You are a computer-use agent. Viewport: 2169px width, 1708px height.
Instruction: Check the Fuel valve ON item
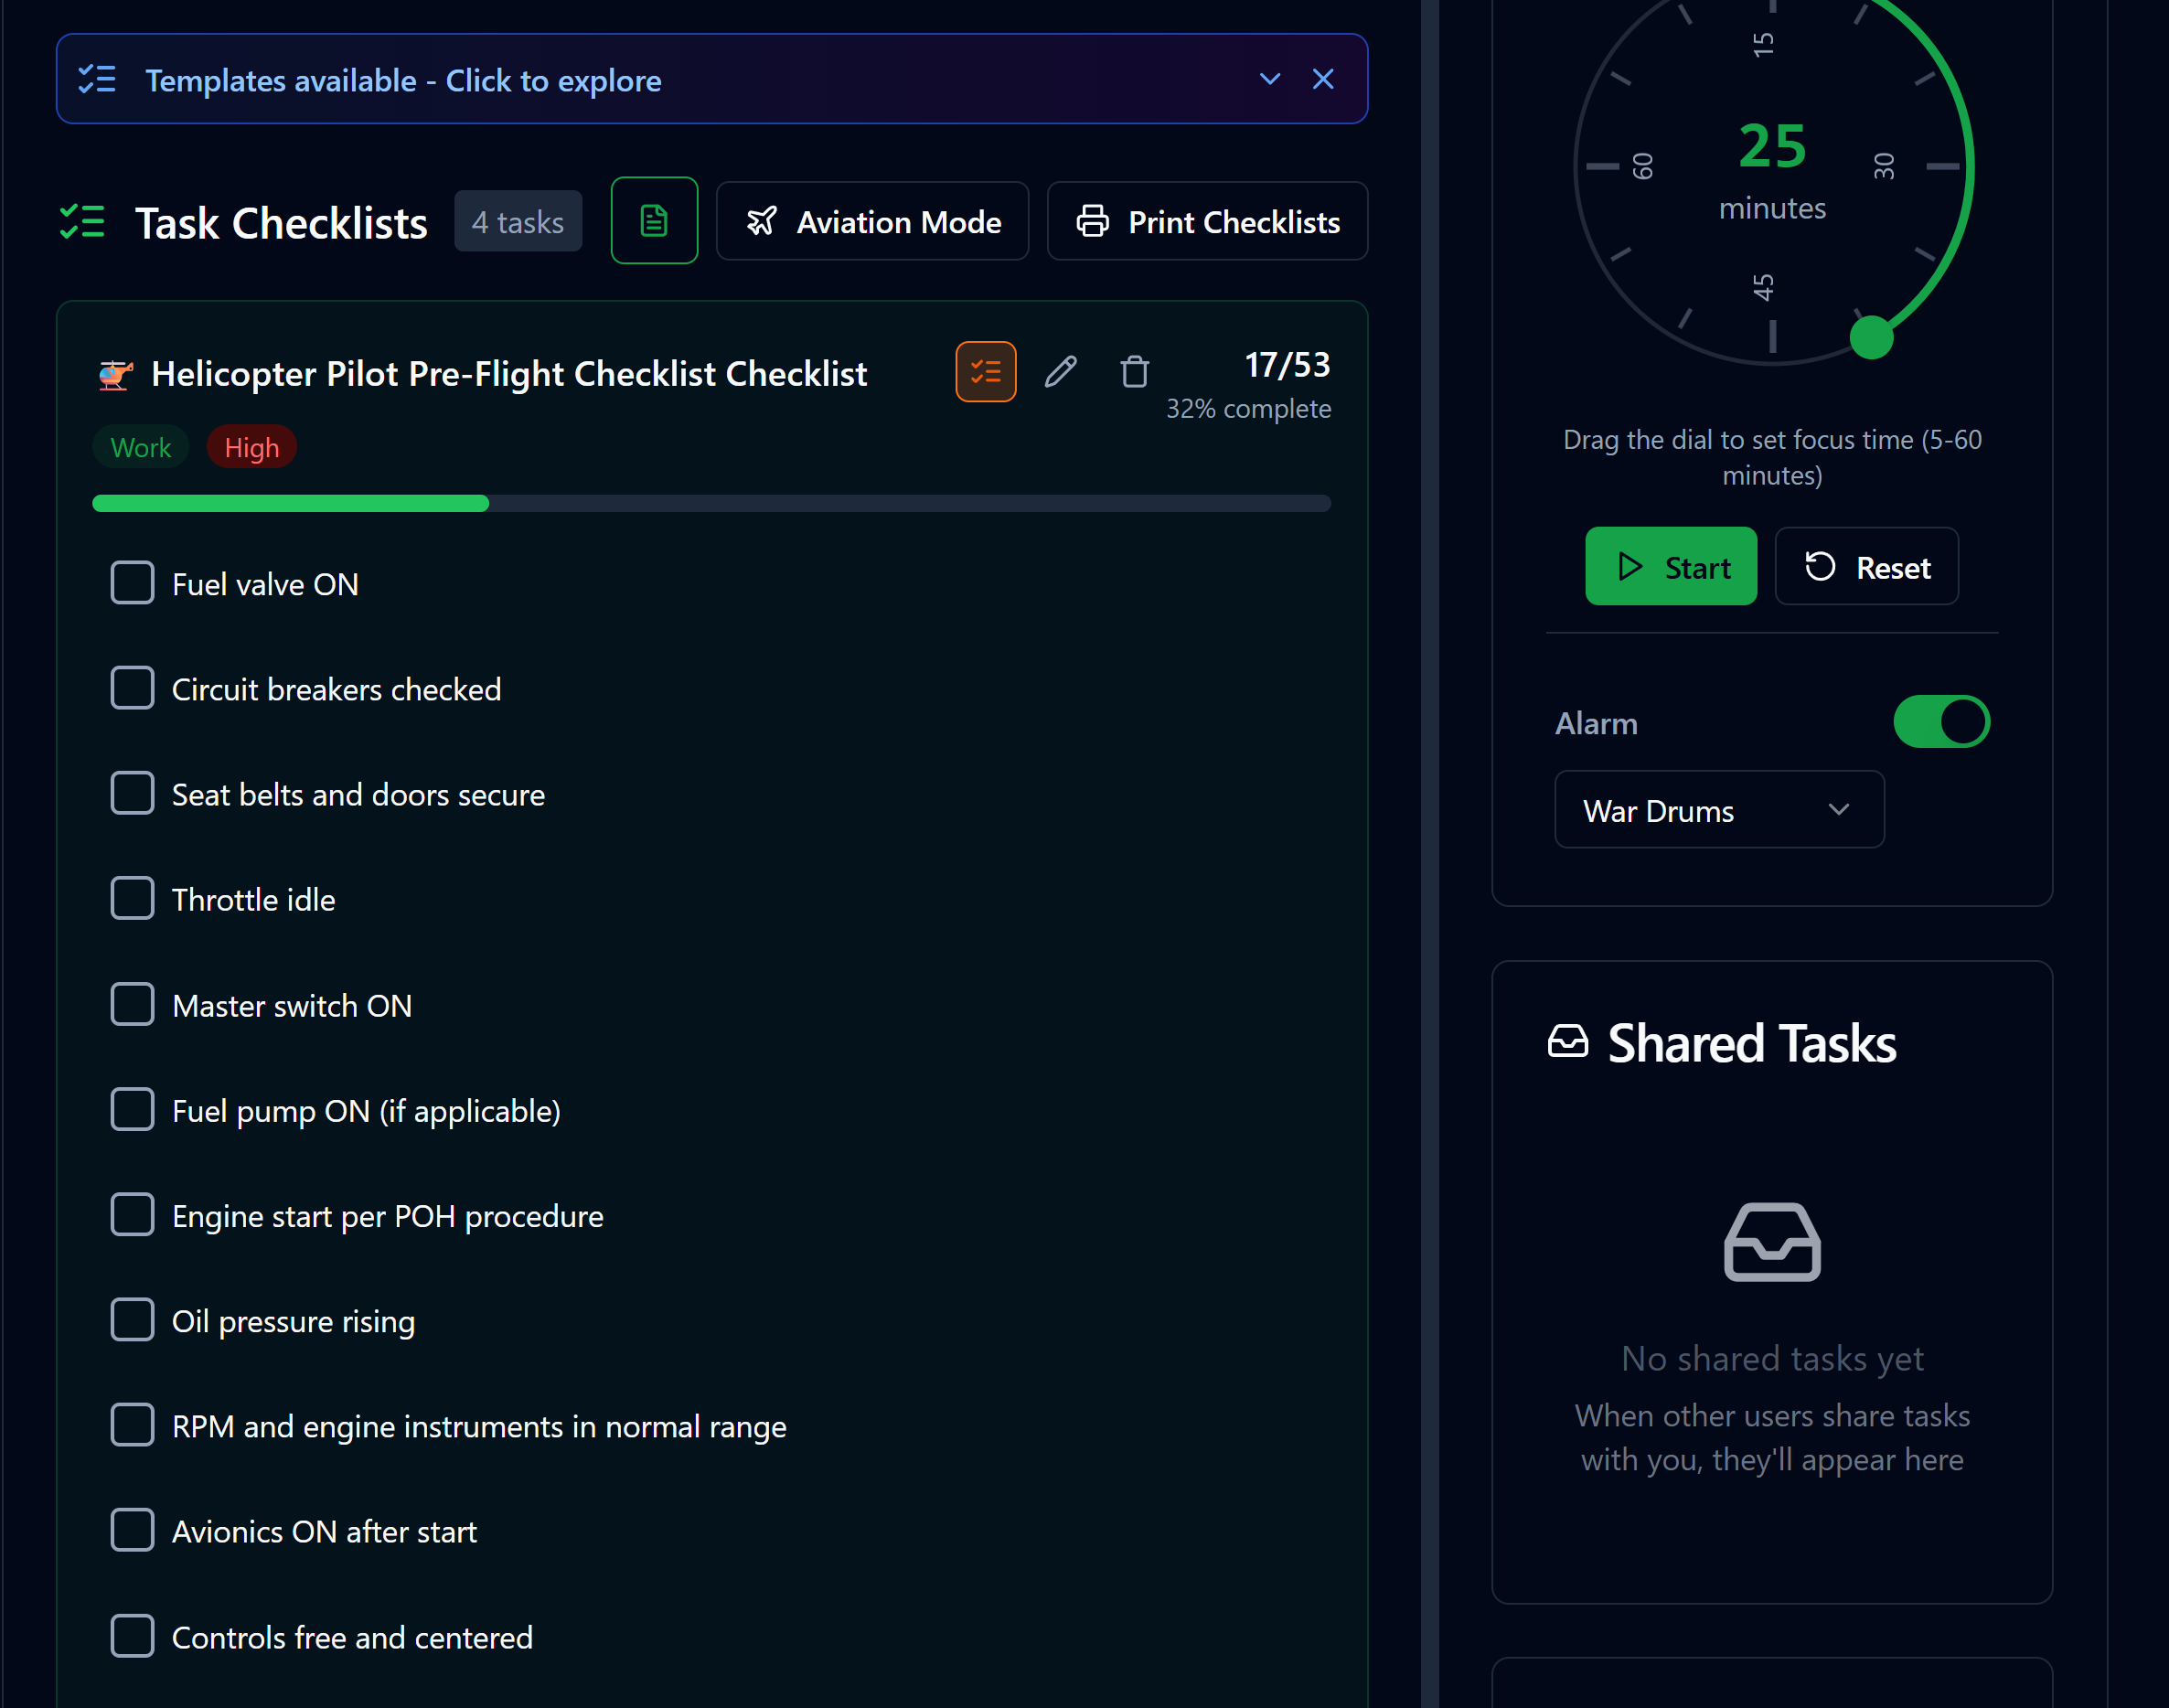click(132, 583)
